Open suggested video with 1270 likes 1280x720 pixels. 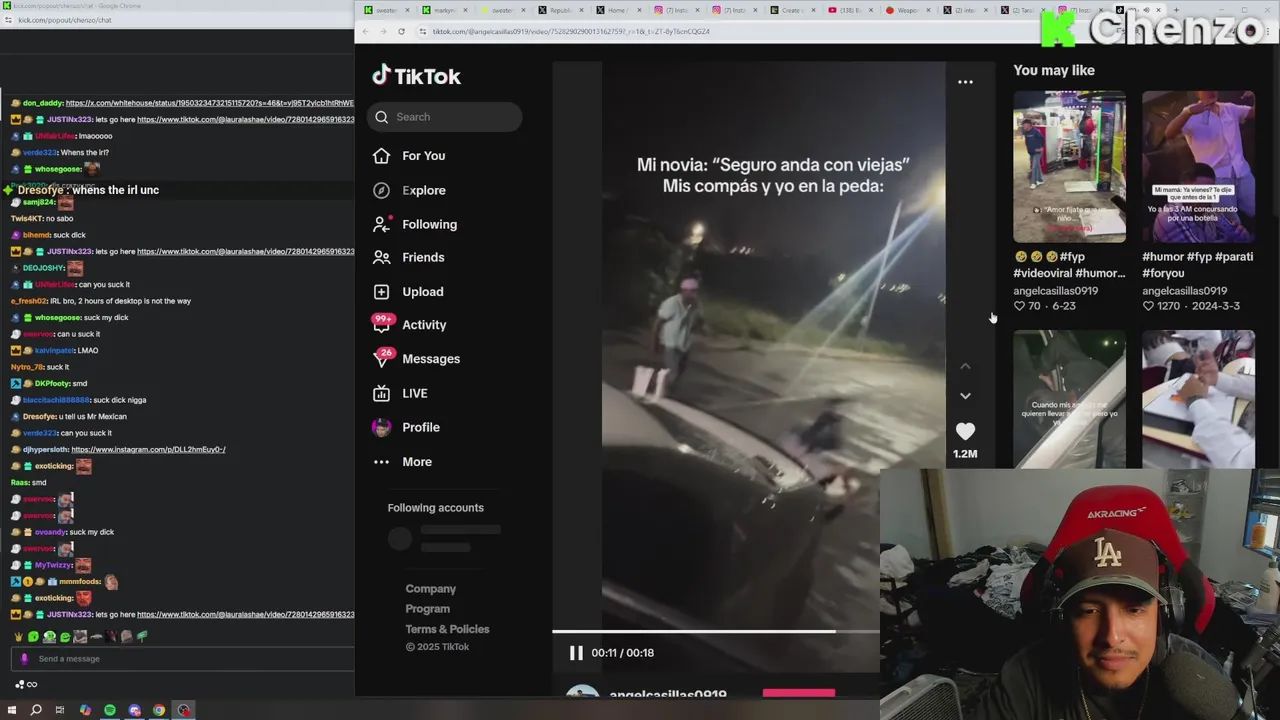coord(1198,167)
